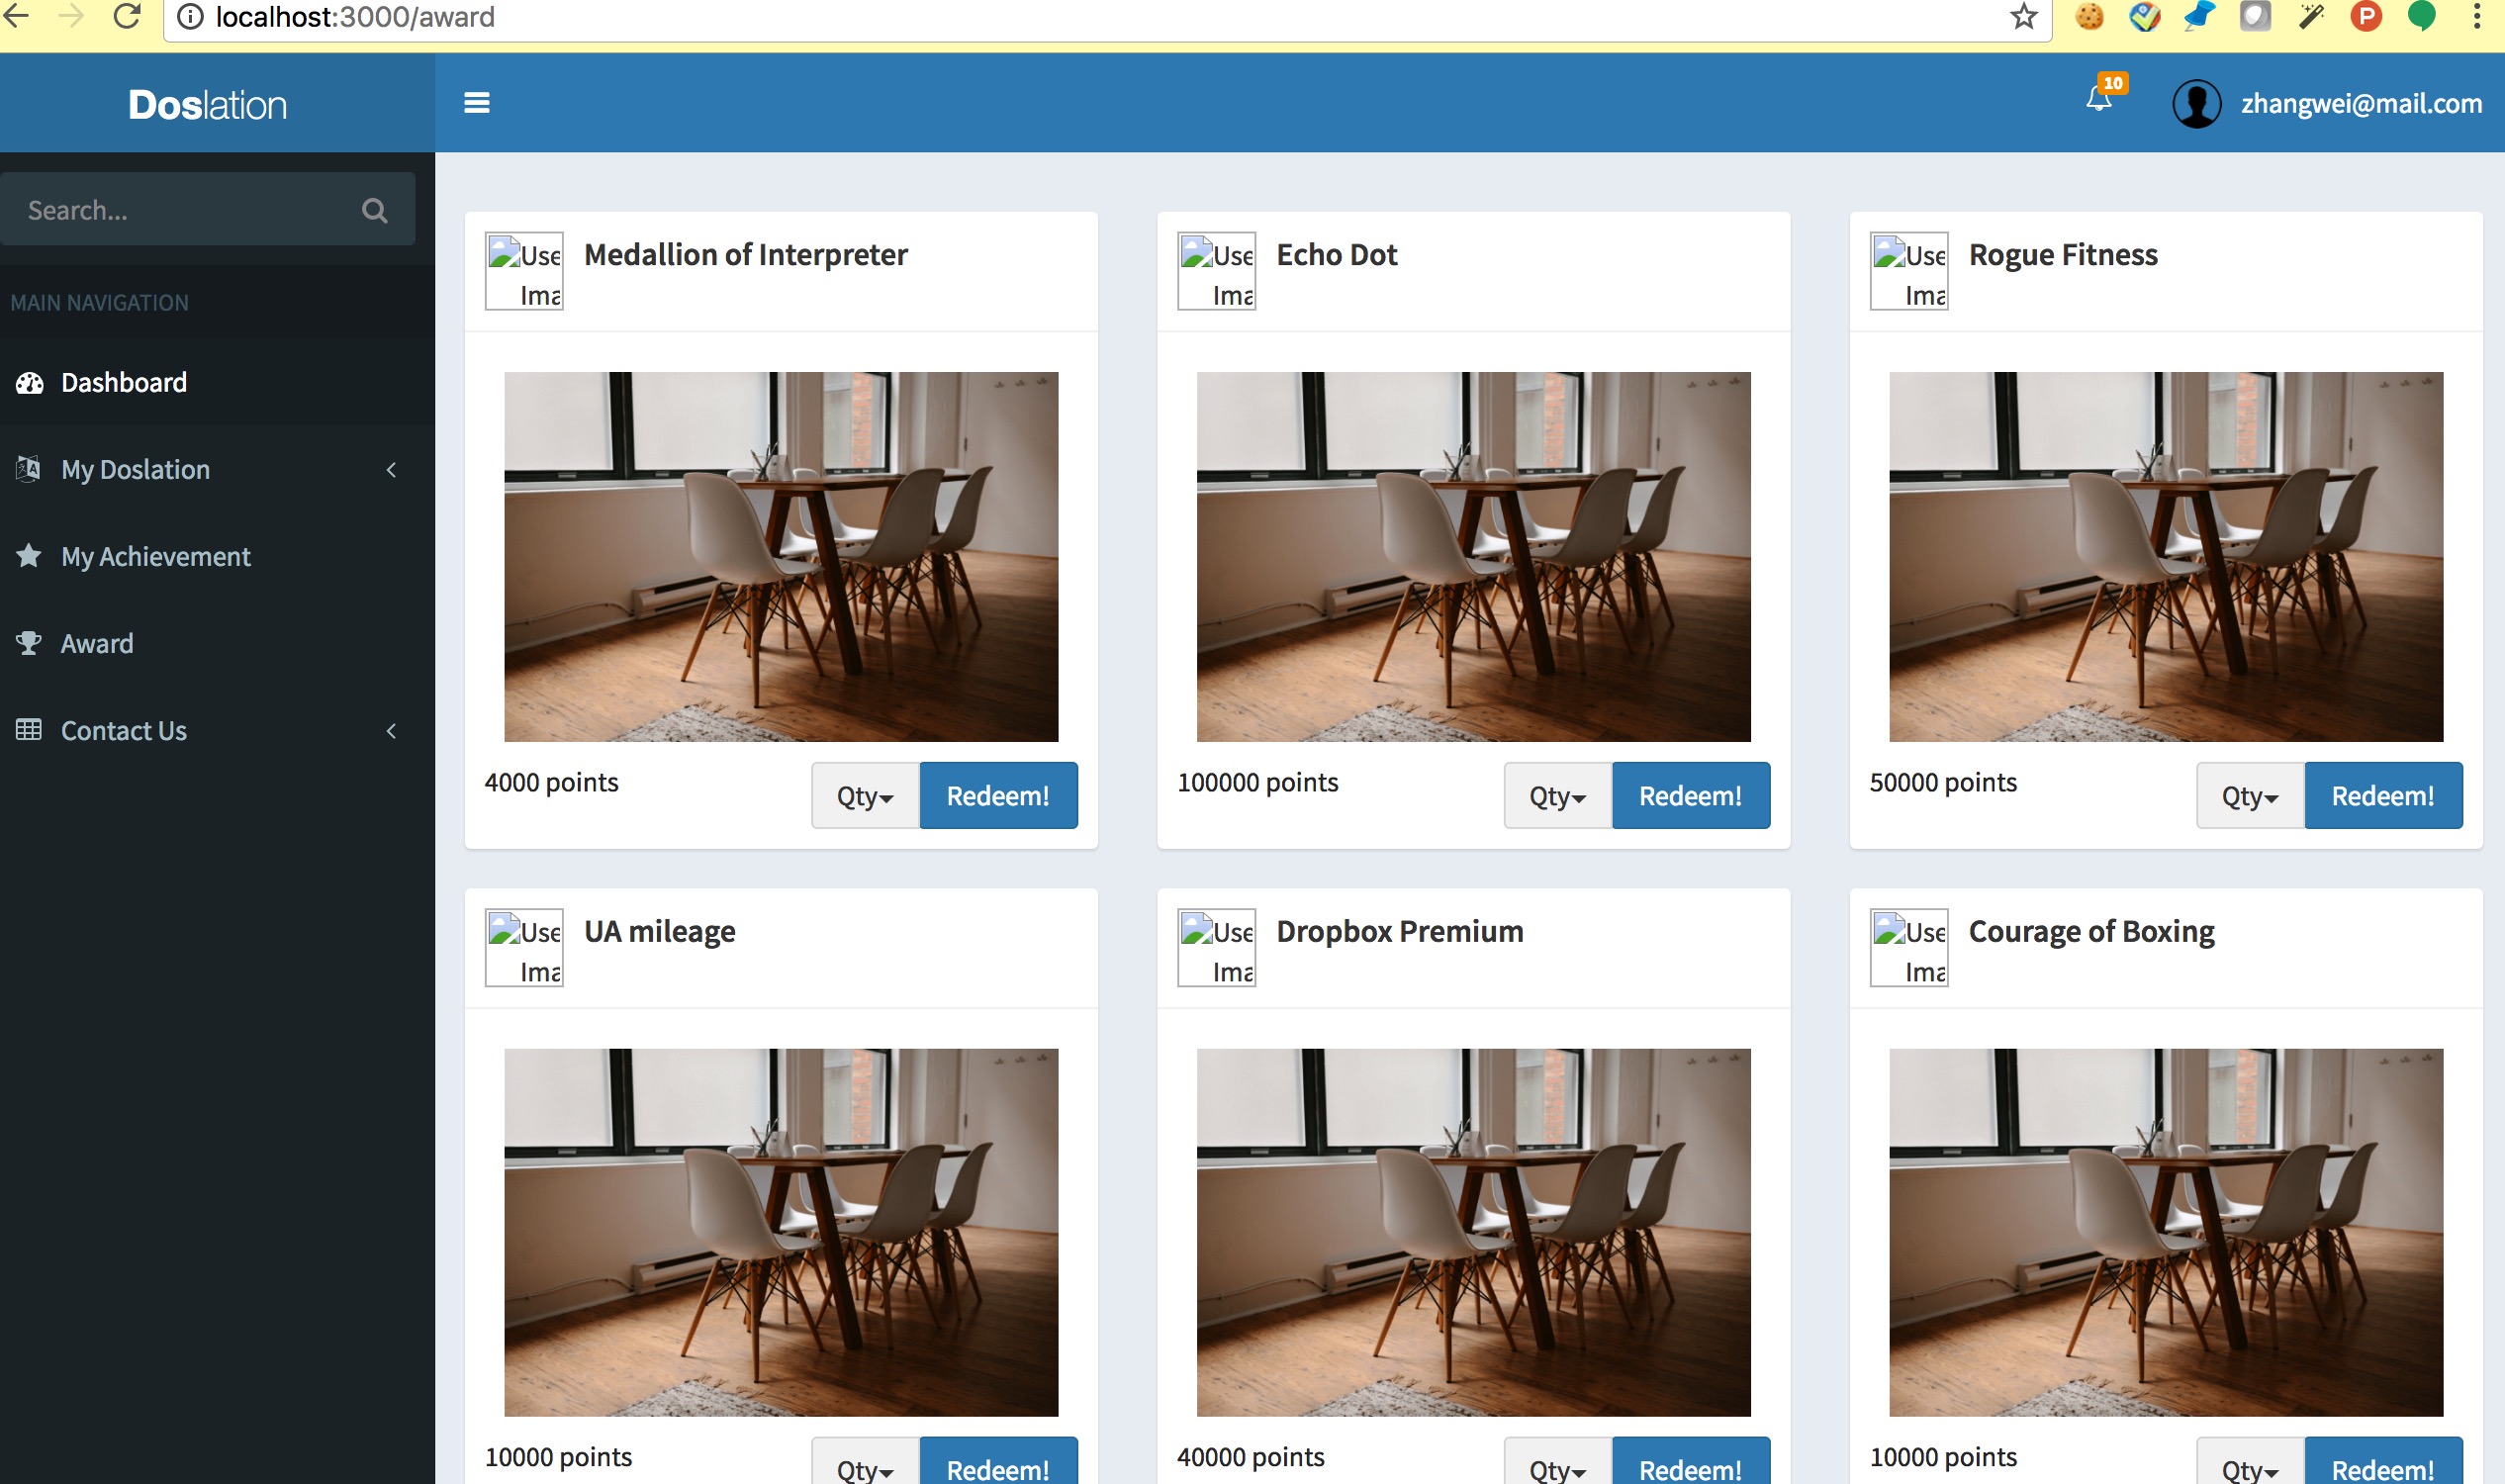
Task: Click the search magnifier icon in sidebar
Action: point(375,210)
